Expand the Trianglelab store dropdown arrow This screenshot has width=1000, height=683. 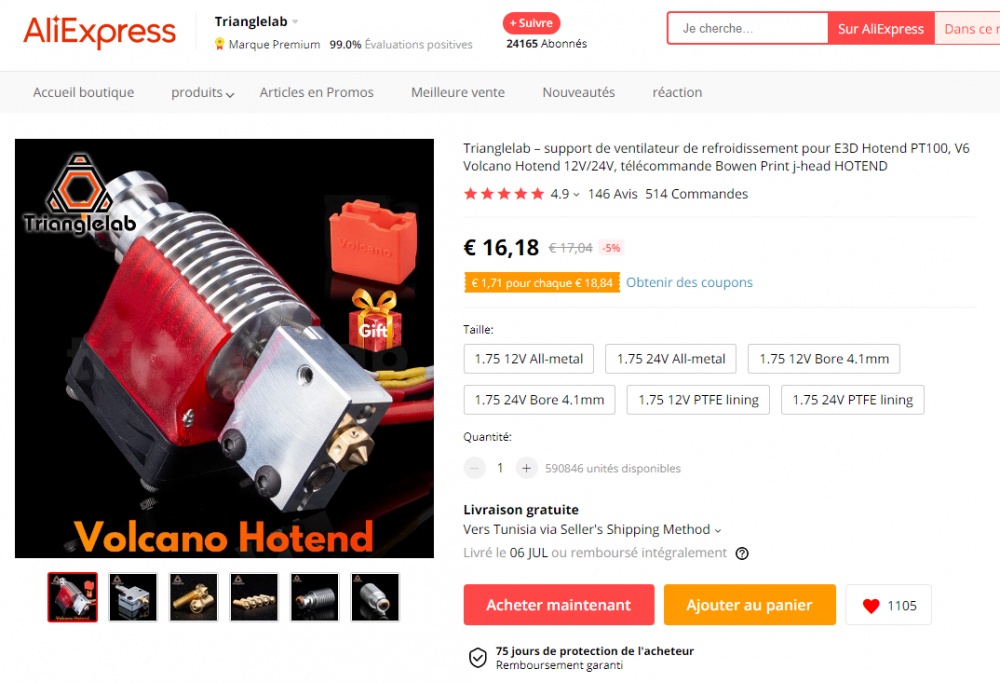pyautogui.click(x=295, y=22)
